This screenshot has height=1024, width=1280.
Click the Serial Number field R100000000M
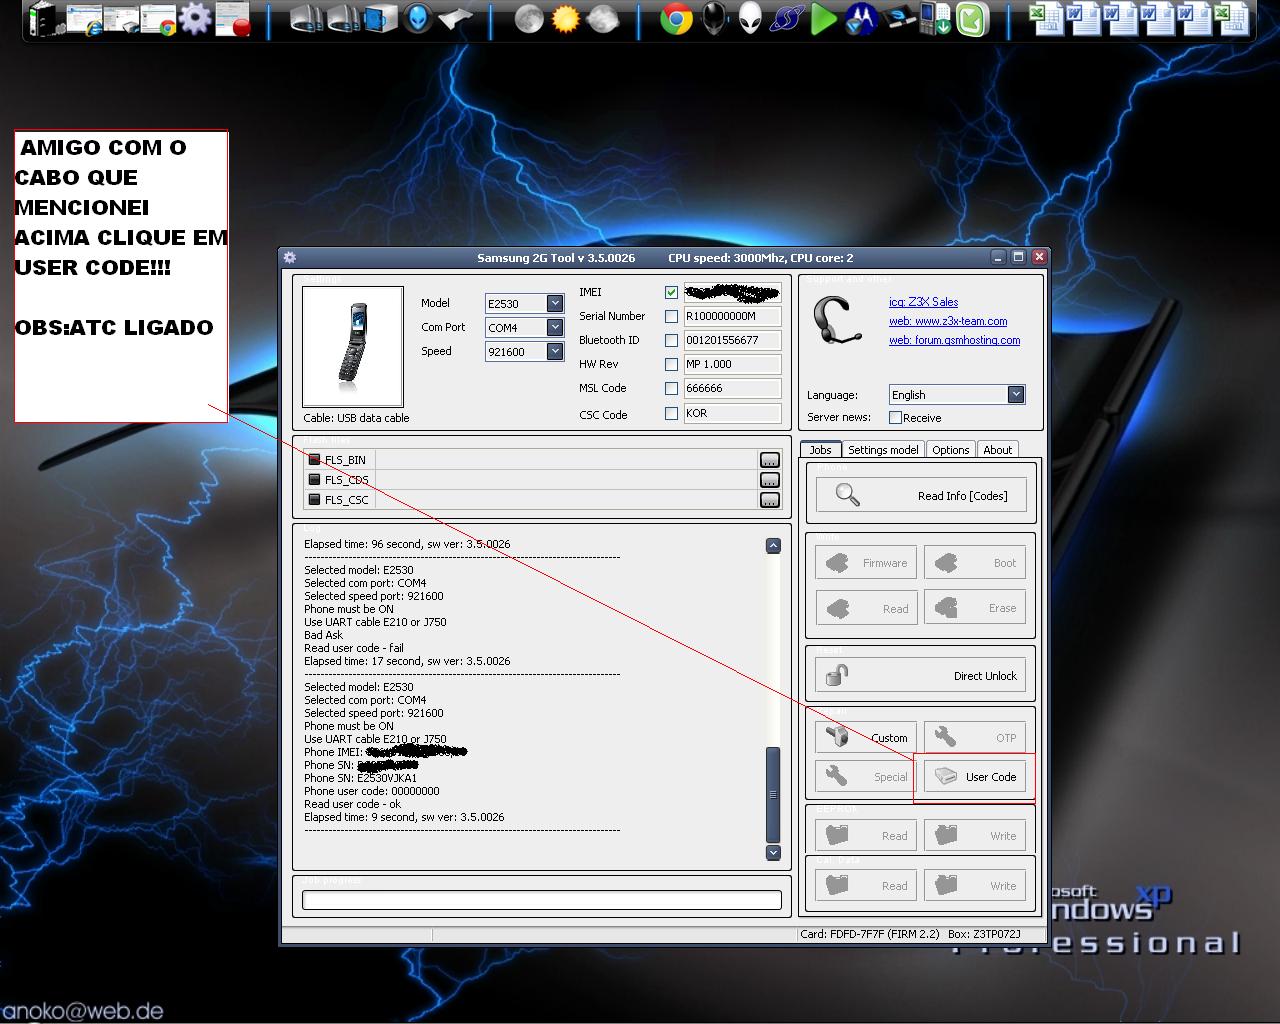pos(732,316)
